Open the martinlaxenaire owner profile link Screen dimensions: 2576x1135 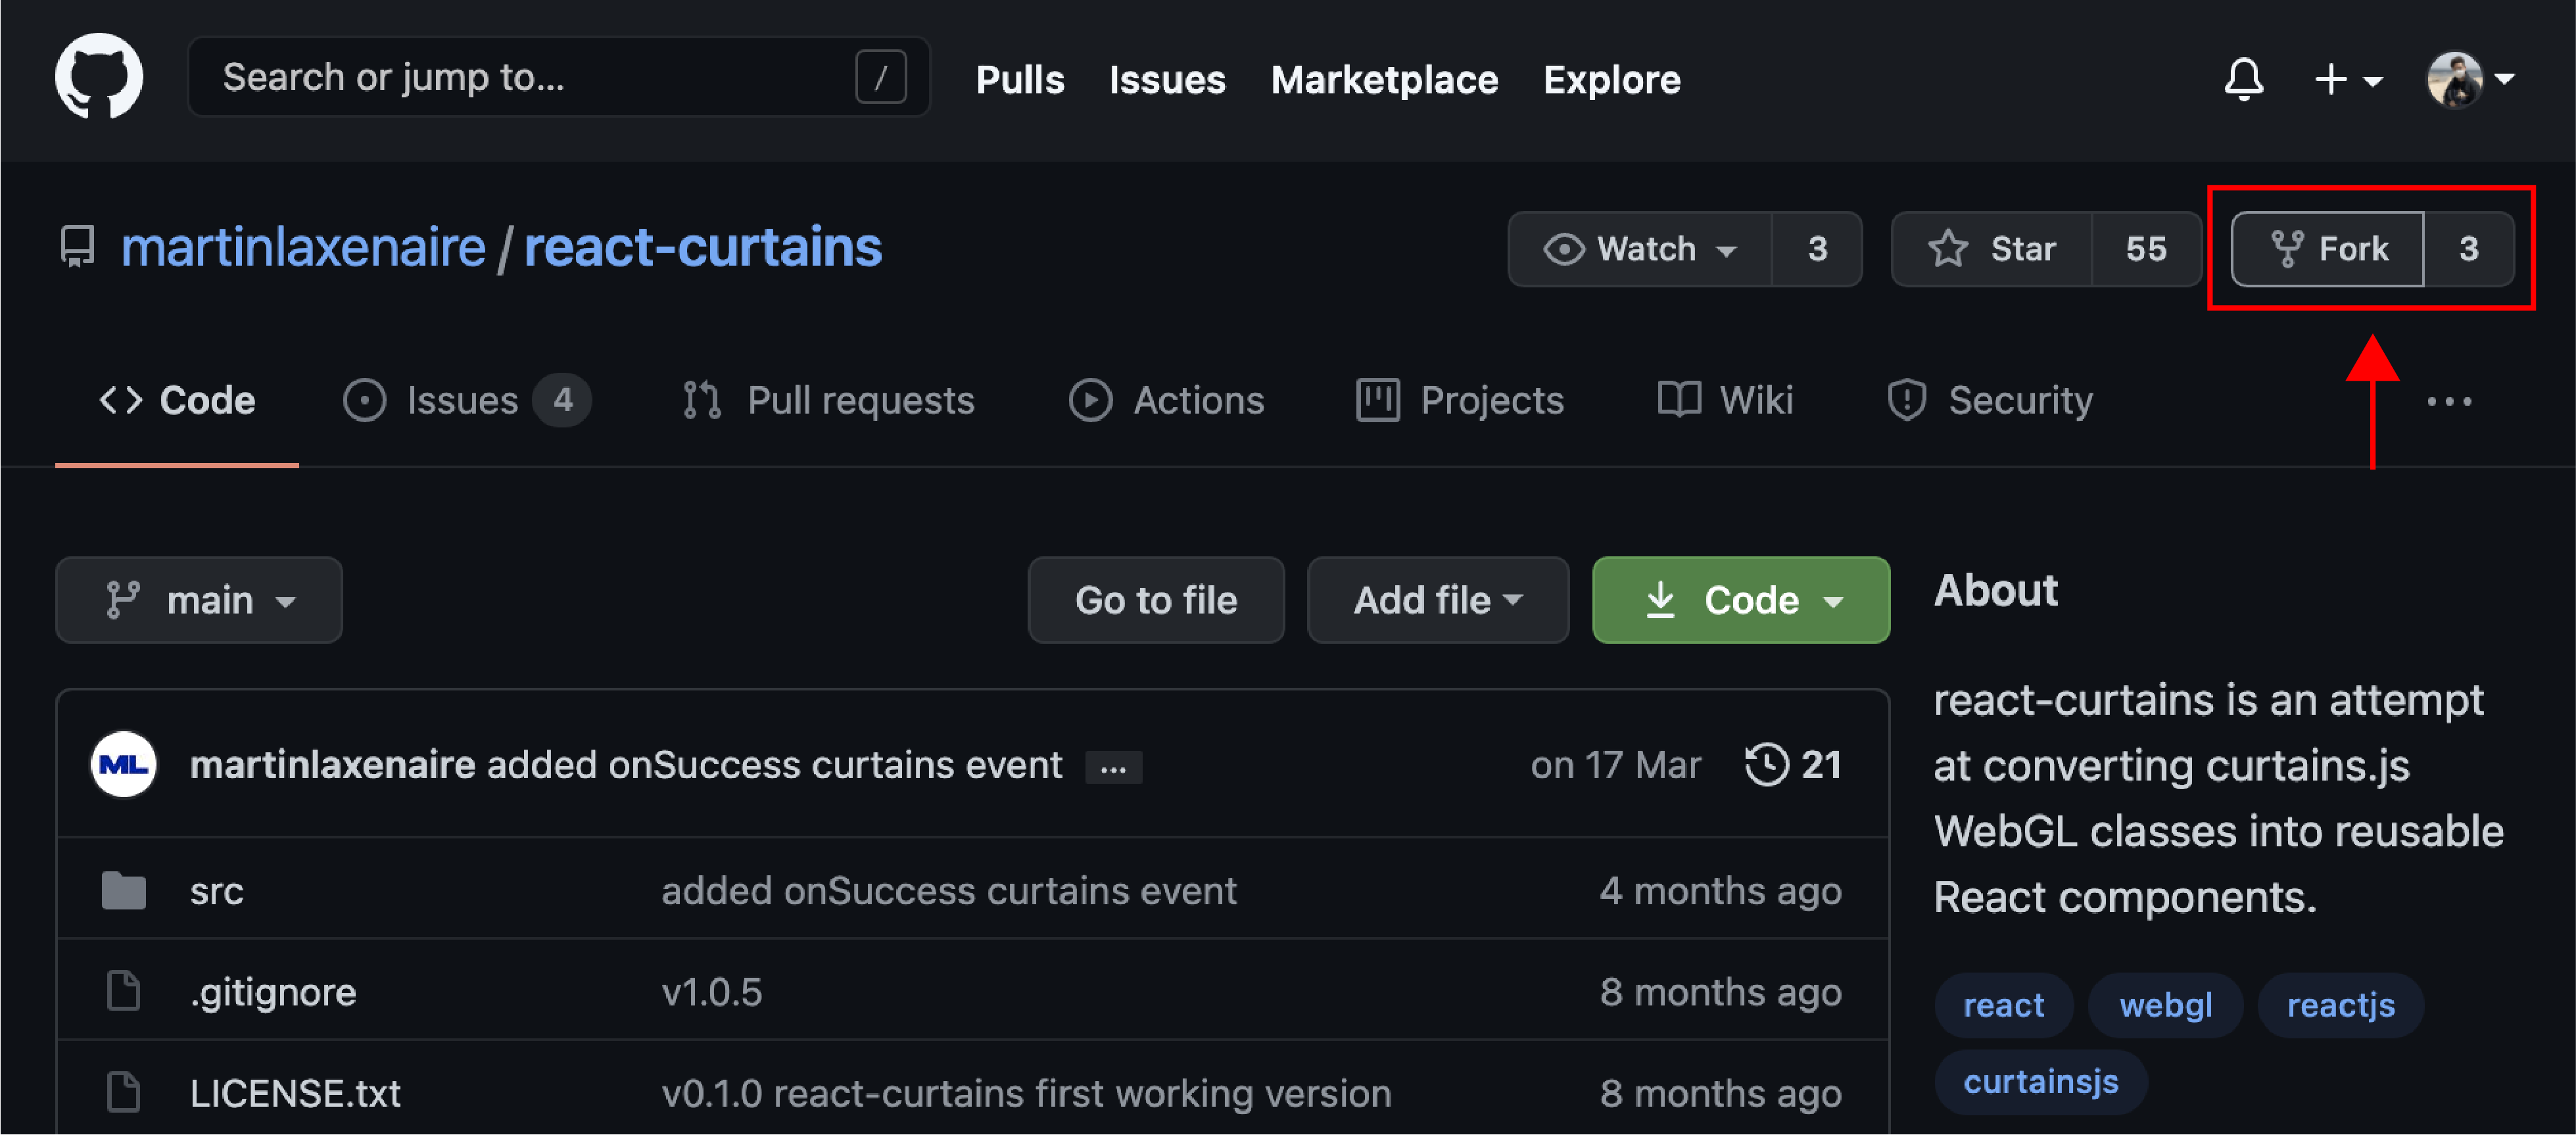302,247
